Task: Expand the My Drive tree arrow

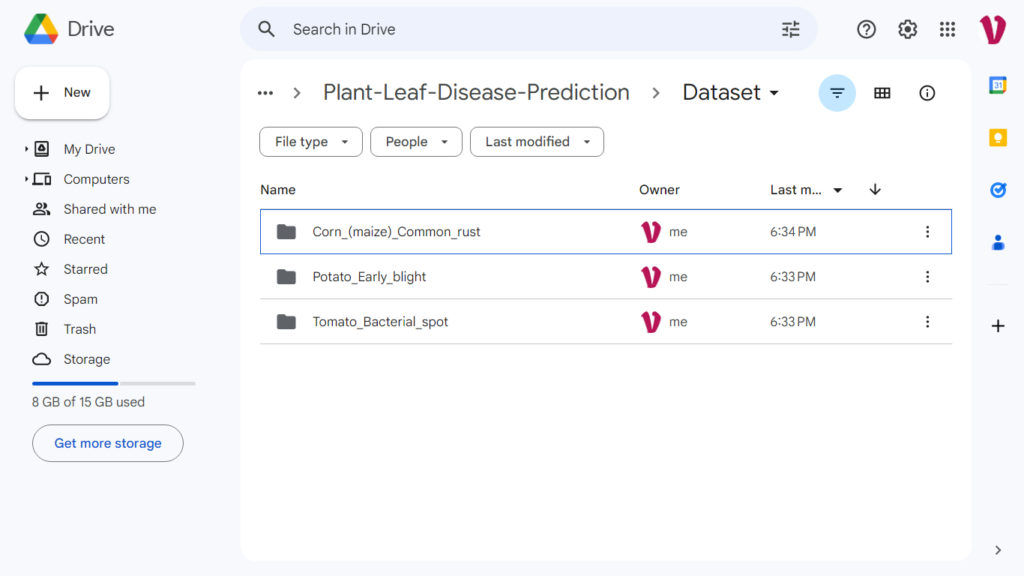Action: pos(26,149)
